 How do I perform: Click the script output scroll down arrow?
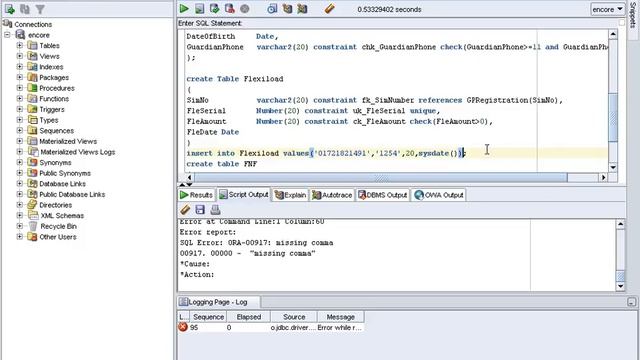tap(620, 286)
